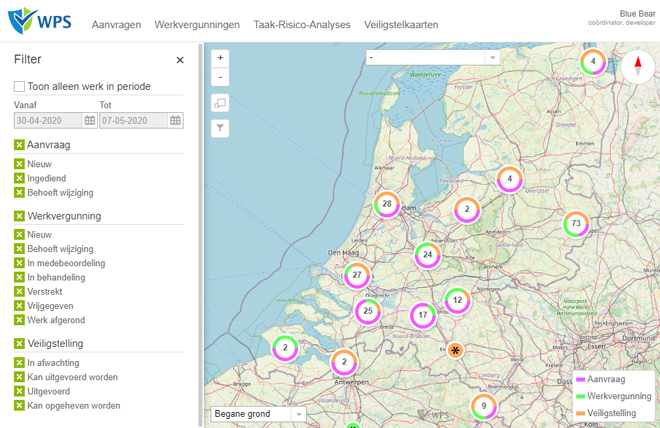The width and height of the screenshot is (660, 428).
Task: Uncheck Kan uitgevoerd worden checkbox
Action: point(19,377)
